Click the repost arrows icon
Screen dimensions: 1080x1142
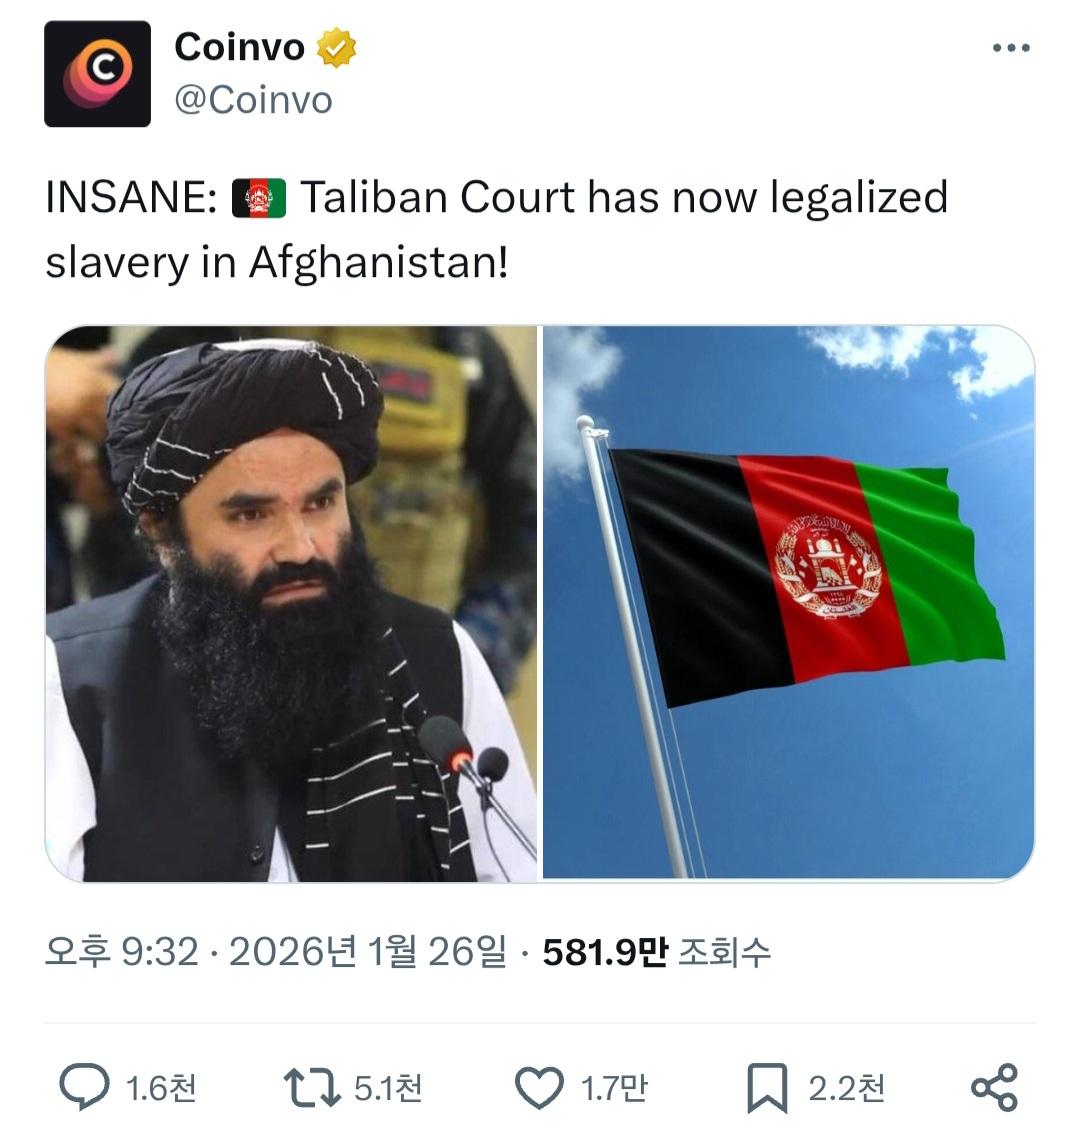(312, 1087)
